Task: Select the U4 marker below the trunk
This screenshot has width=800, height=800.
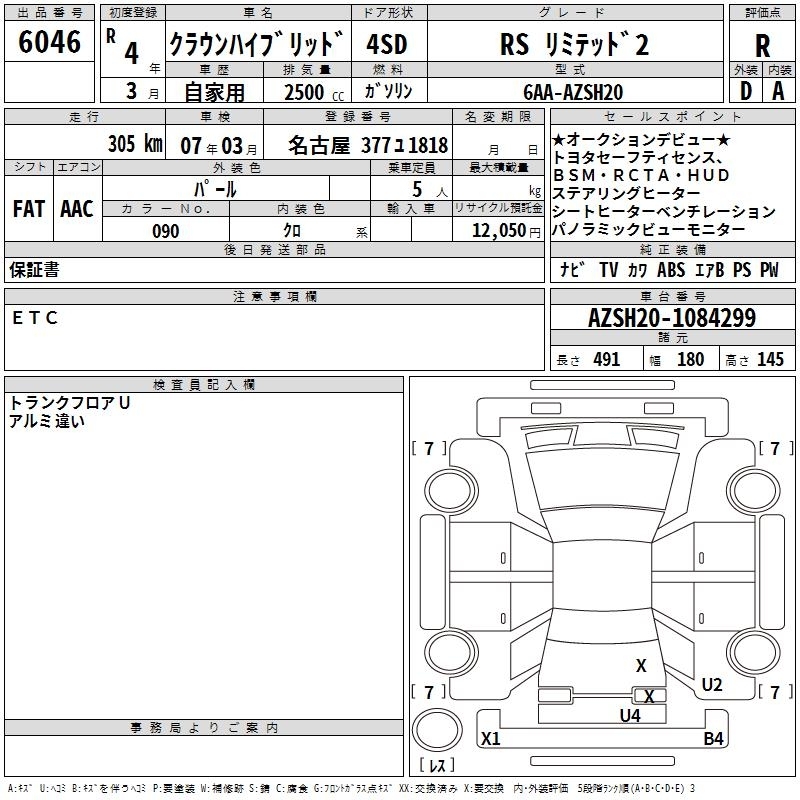Action: [x=629, y=715]
